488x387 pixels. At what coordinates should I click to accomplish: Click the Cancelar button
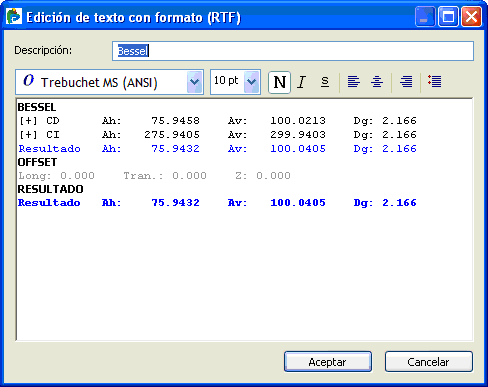pyautogui.click(x=429, y=362)
